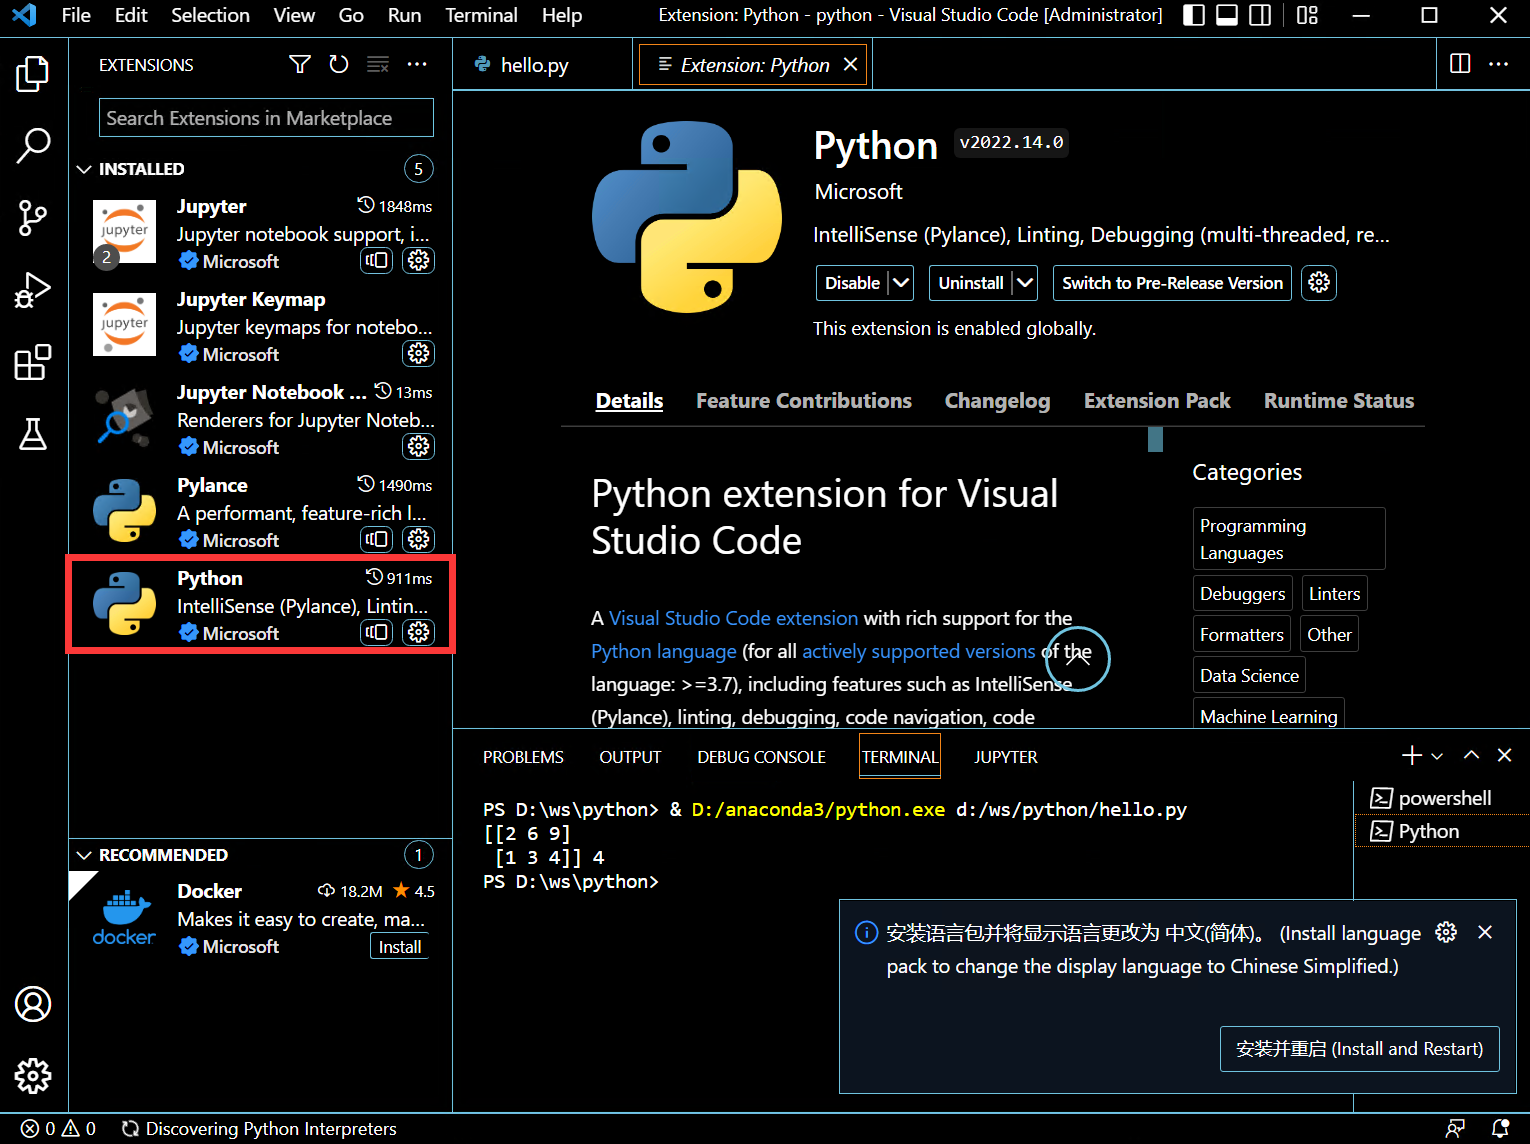Open the Explorer view in activity bar
Screen dimensions: 1530x1144
coord(33,74)
